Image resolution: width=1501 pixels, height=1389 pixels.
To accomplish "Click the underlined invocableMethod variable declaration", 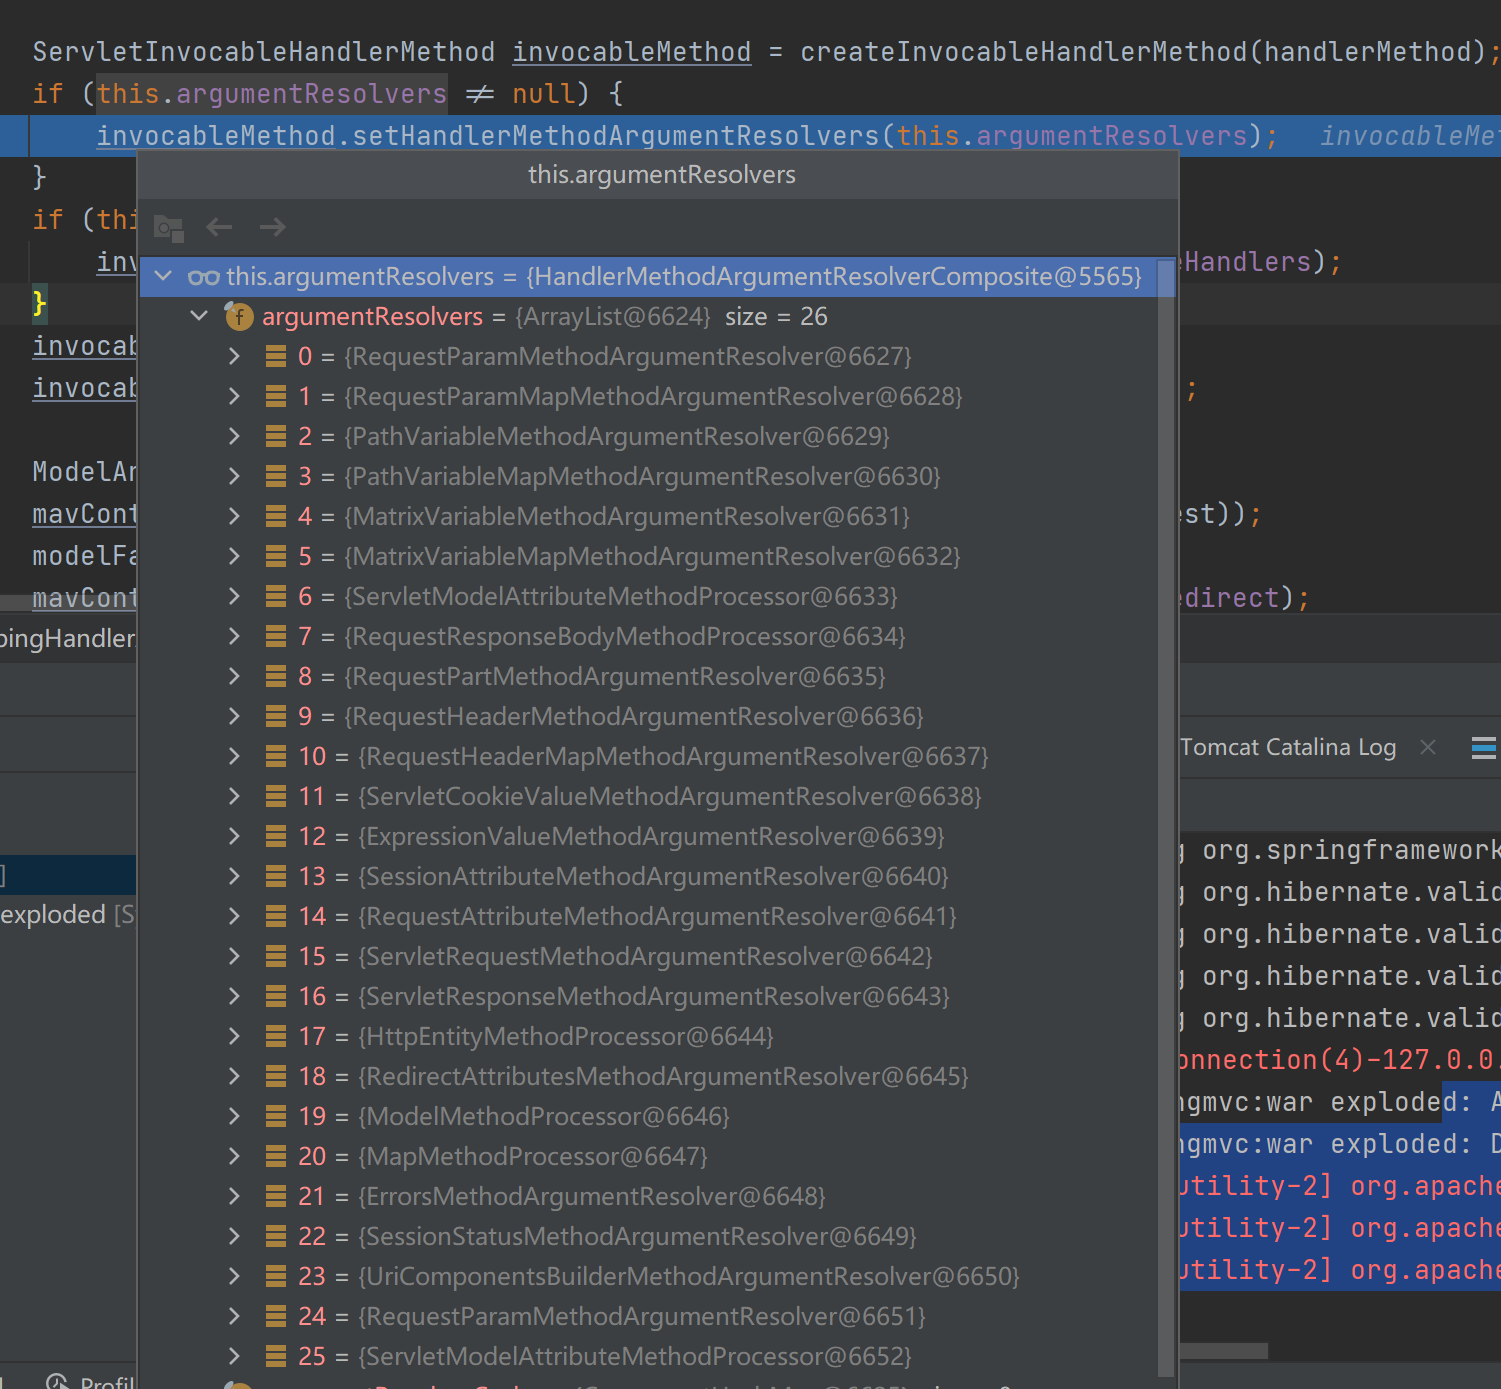I will (631, 52).
